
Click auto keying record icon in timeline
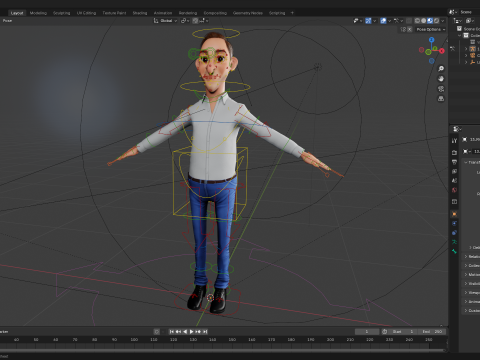tap(157, 332)
